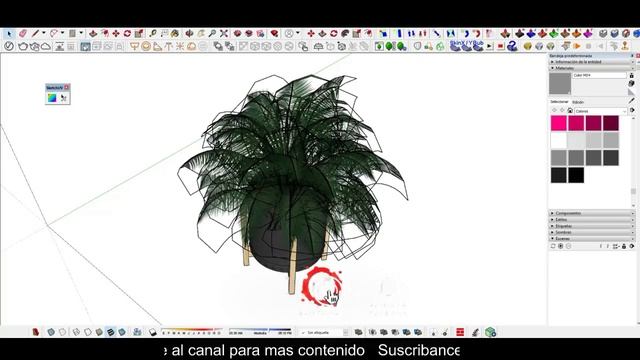Click the blue number 2 plugin icon
Viewport: 640px width, 360px height.
pos(512,47)
